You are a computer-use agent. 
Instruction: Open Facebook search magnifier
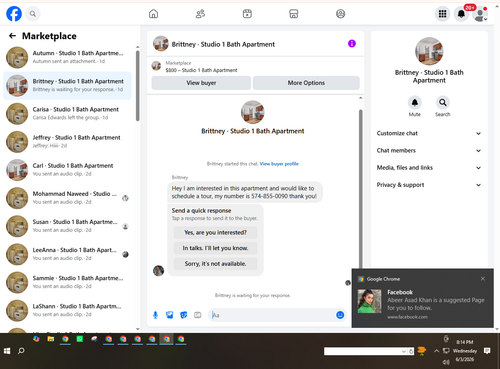coord(33,14)
